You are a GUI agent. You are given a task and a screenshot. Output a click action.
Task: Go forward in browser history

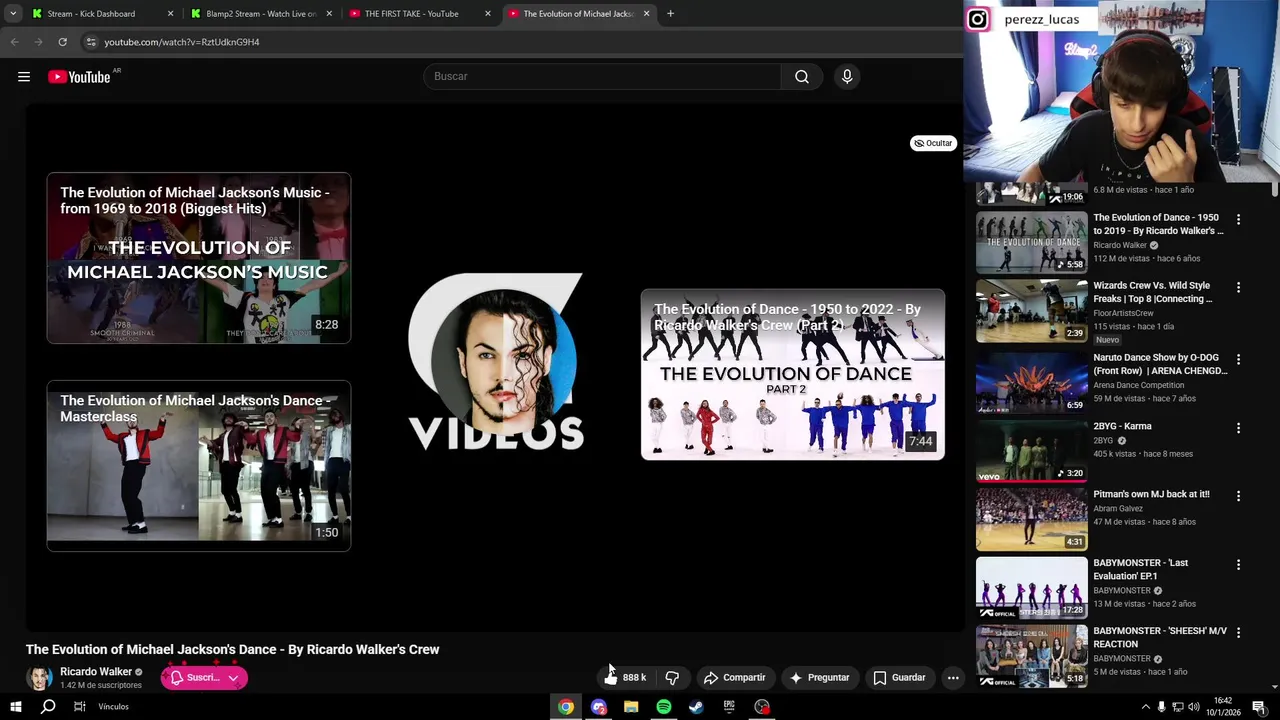[38, 42]
